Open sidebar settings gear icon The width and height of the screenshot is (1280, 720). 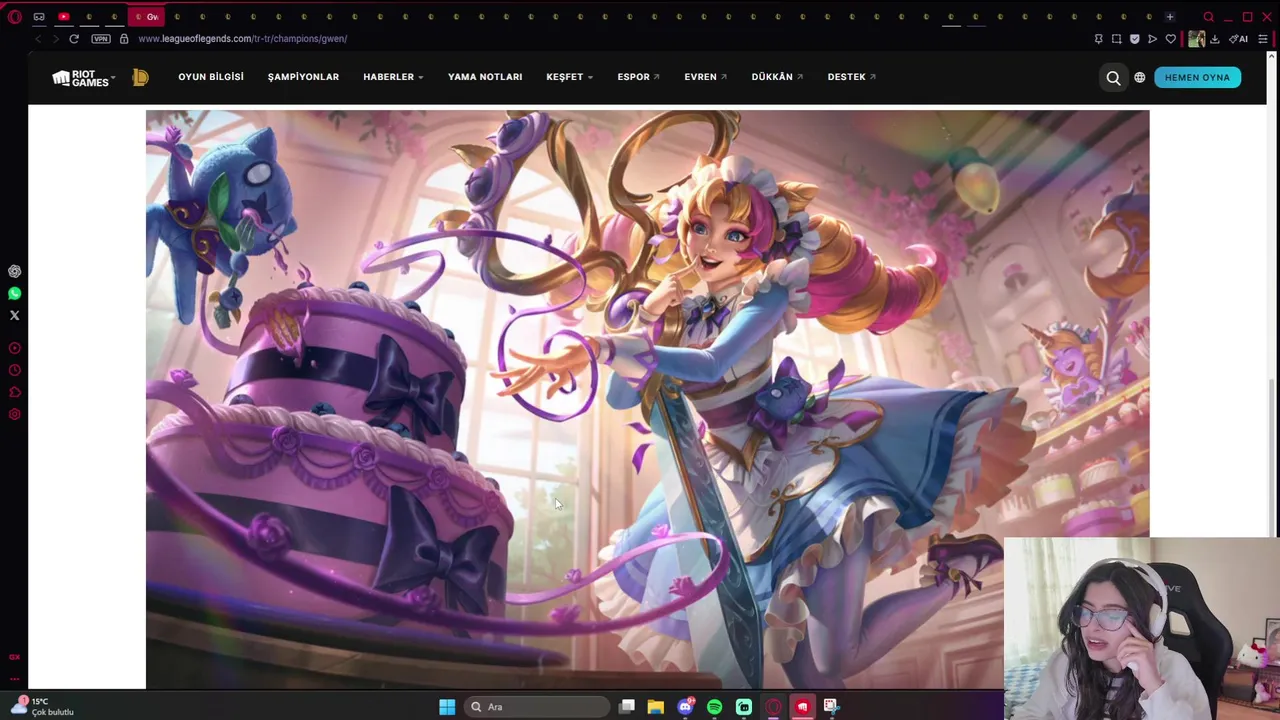pyautogui.click(x=14, y=414)
